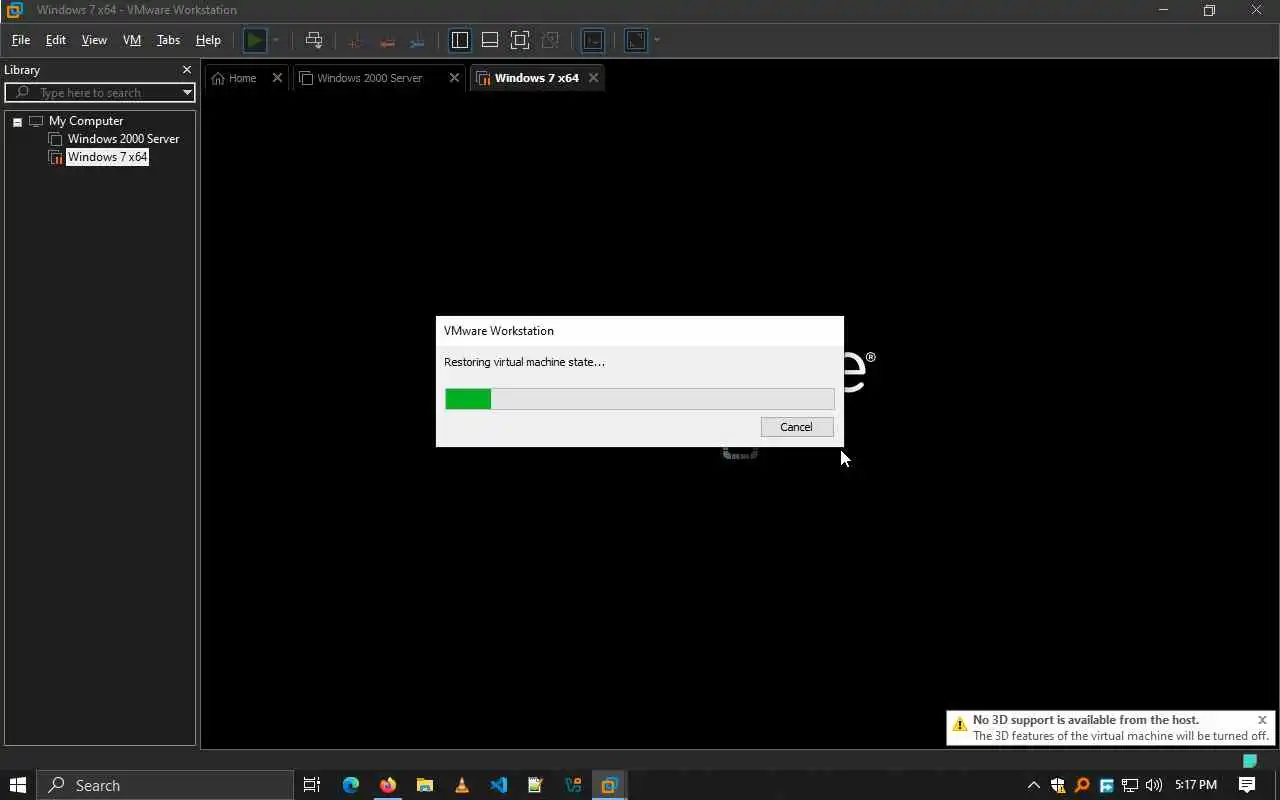Click the restore progress bar
Image resolution: width=1280 pixels, height=800 pixels.
point(640,399)
